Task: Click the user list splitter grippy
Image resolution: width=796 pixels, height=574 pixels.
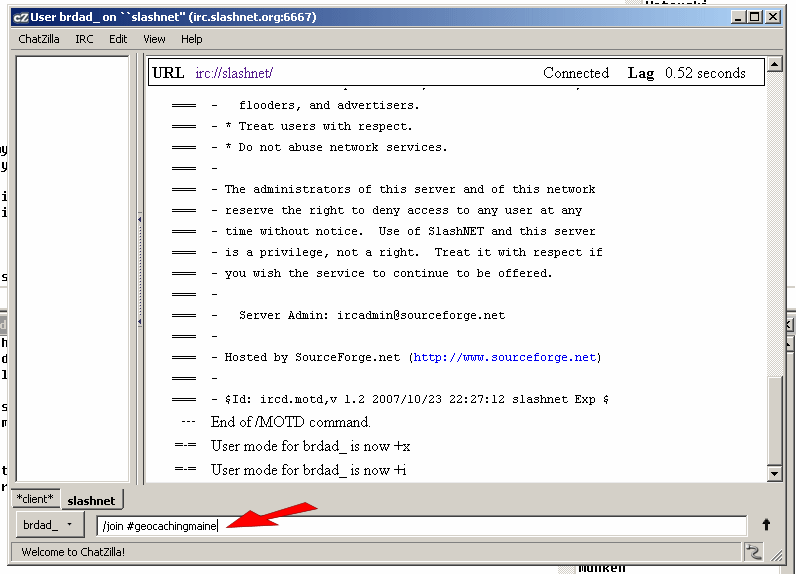Action: click(139, 270)
